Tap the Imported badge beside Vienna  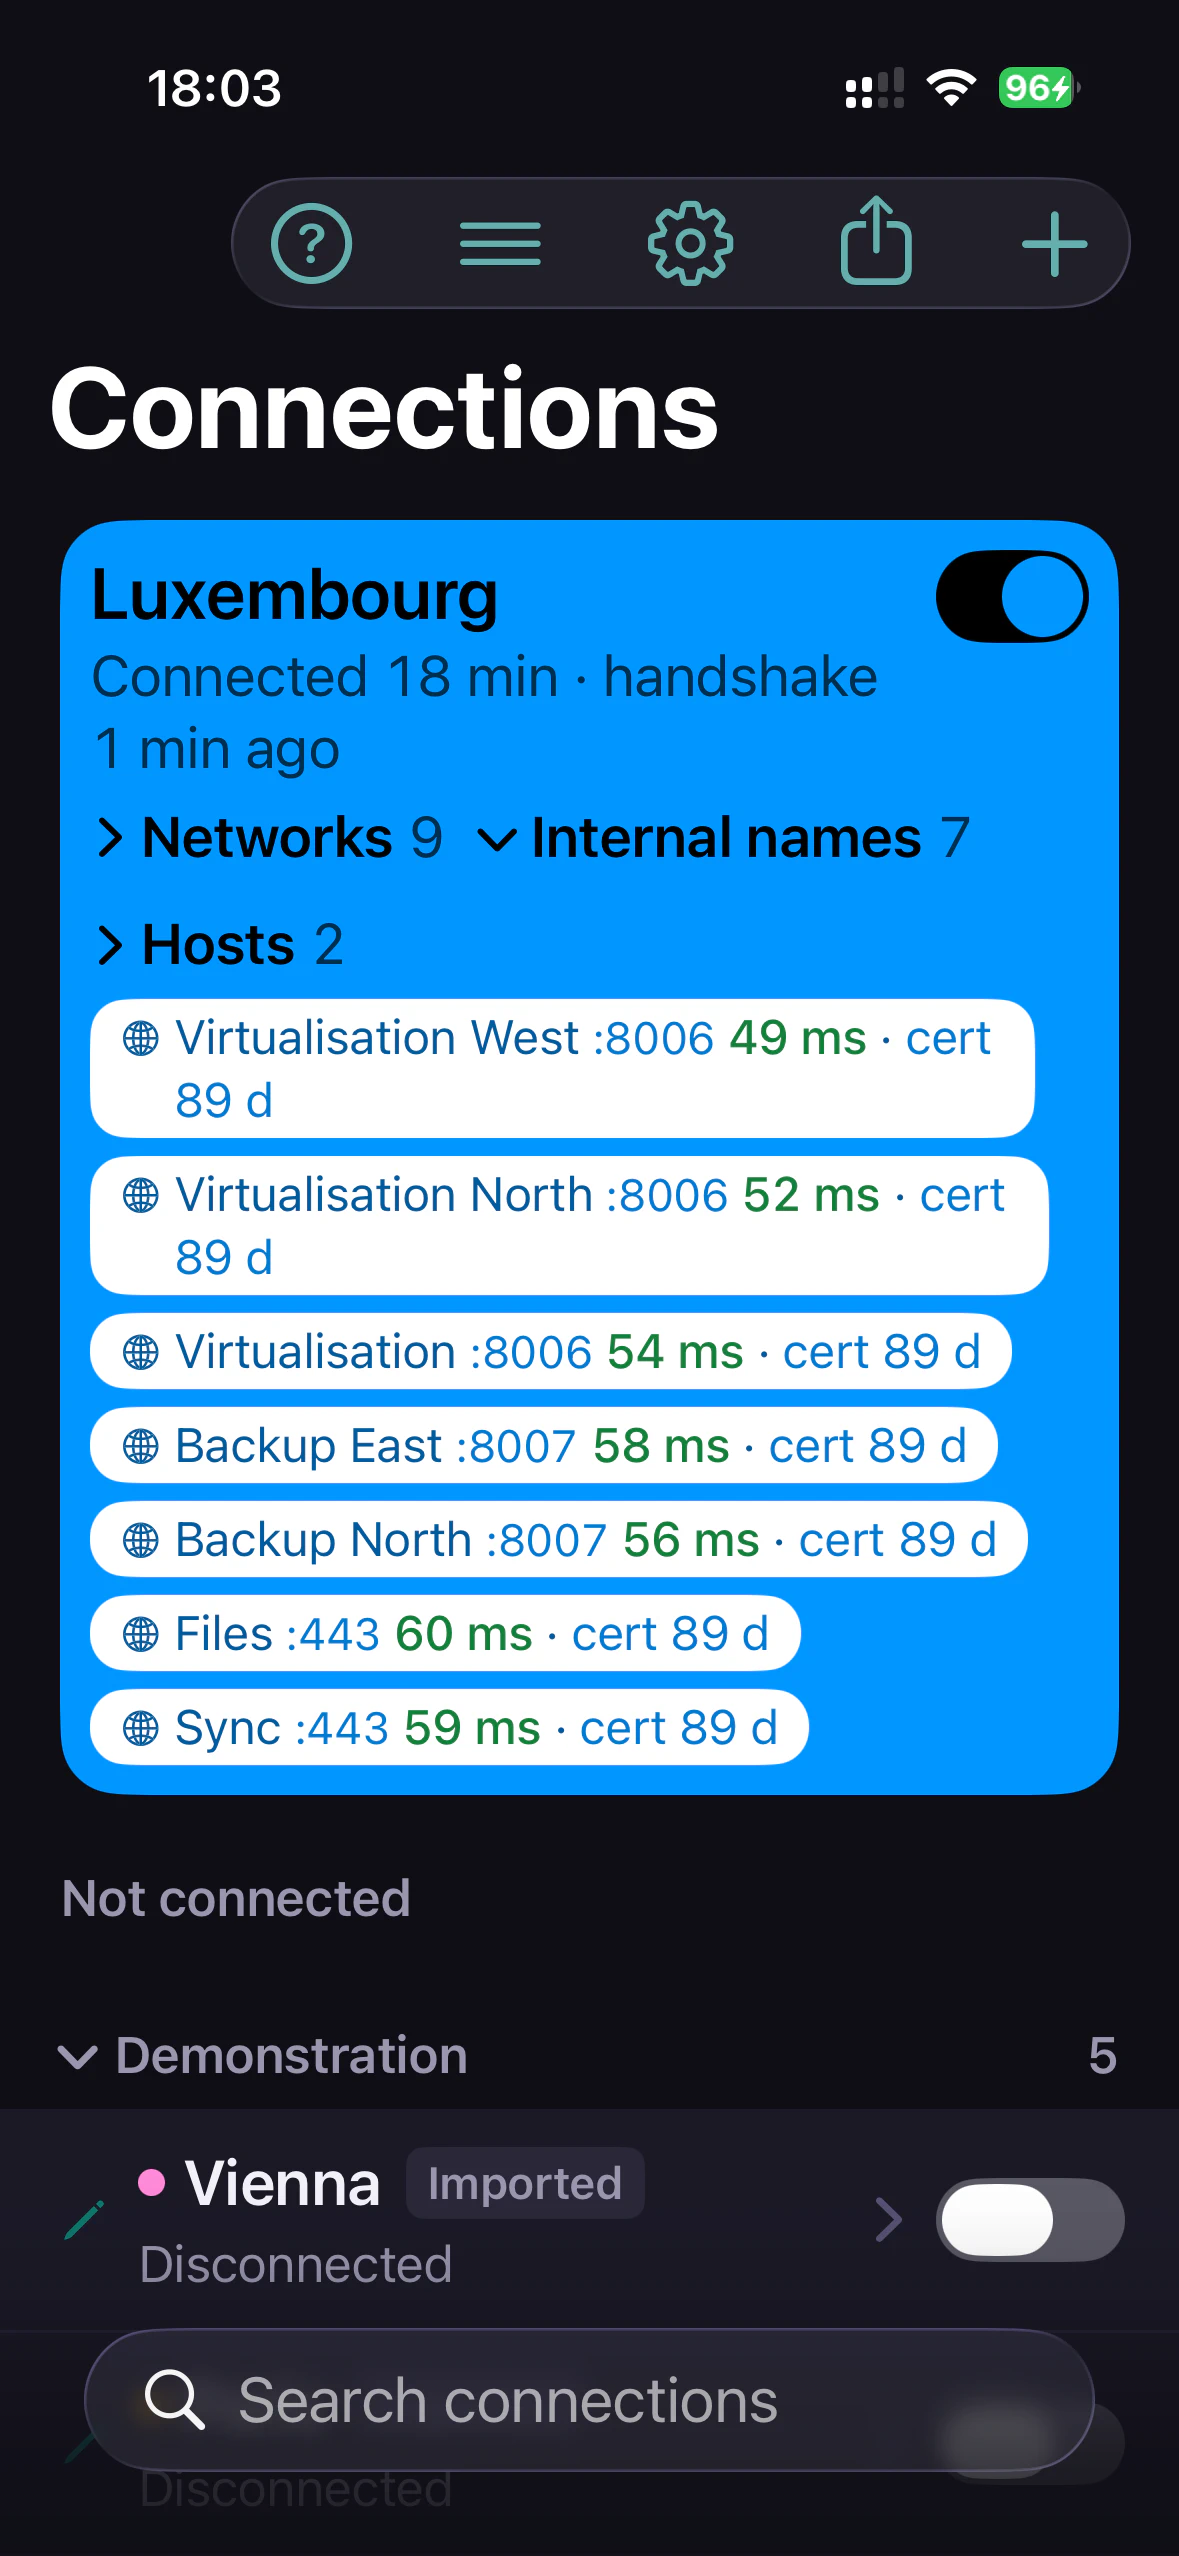(525, 2183)
